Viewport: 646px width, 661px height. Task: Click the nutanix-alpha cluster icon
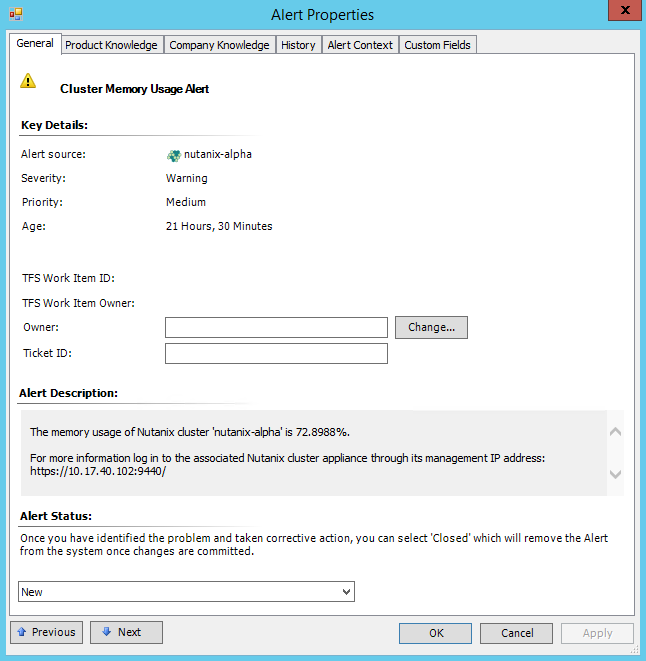pyautogui.click(x=173, y=156)
